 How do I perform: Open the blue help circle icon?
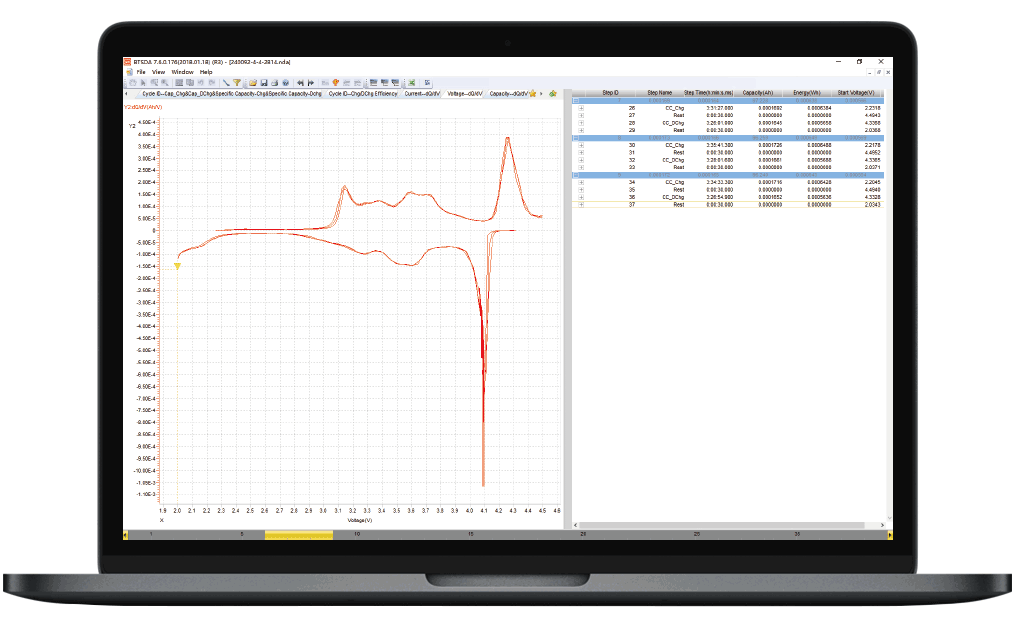[x=285, y=83]
